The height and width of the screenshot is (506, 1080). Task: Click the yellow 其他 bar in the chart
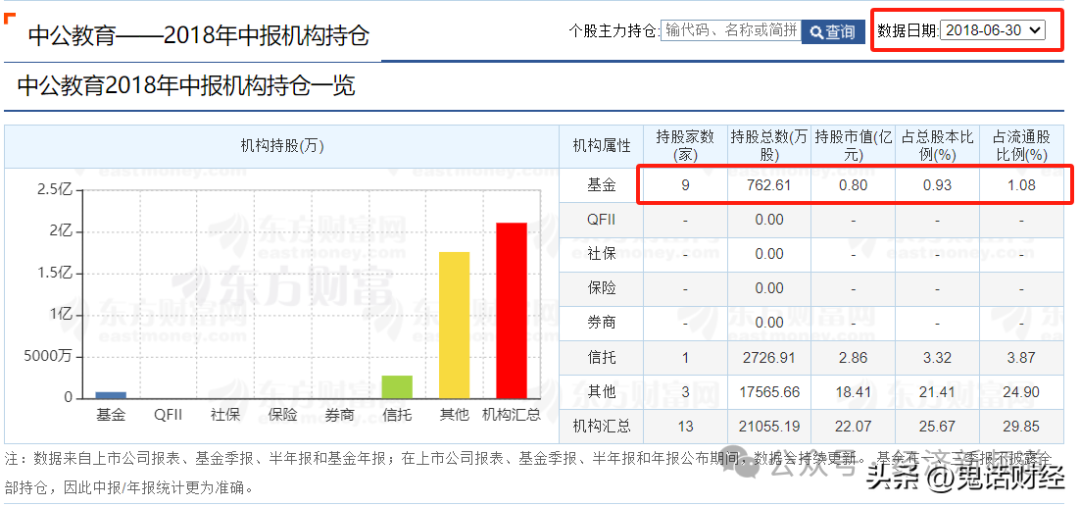[454, 325]
